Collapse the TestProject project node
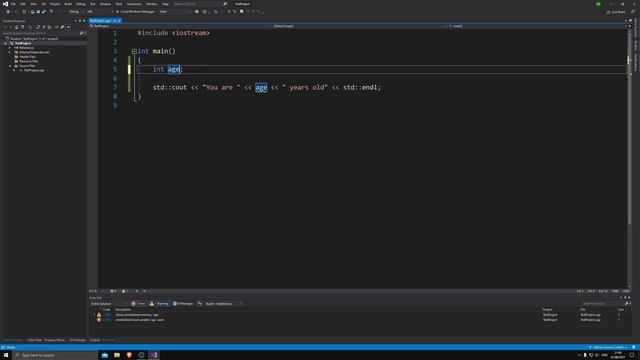Image resolution: width=640 pixels, height=360 pixels. tap(6, 43)
